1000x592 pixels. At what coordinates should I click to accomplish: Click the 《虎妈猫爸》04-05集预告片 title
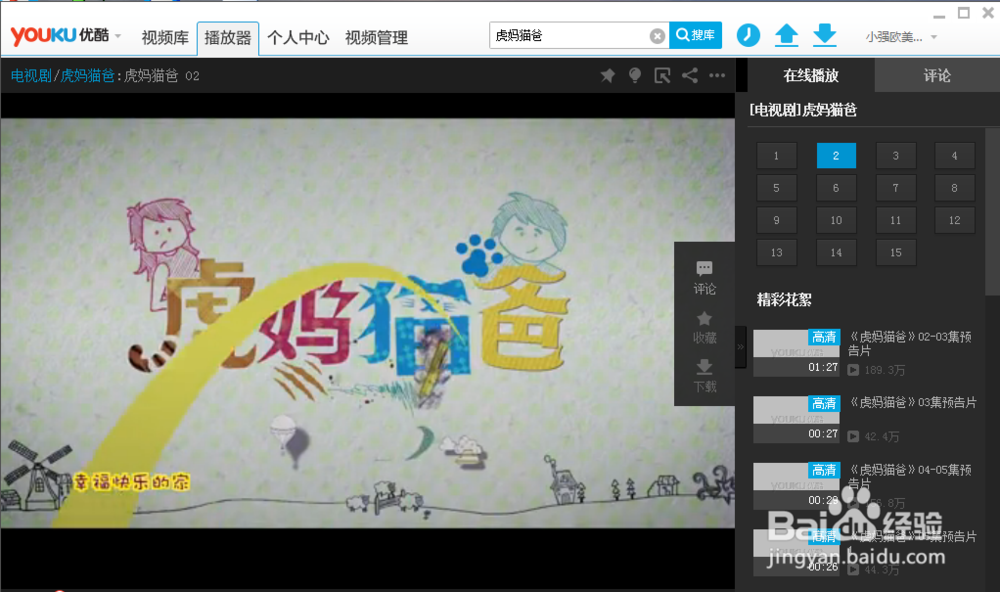coord(909,477)
